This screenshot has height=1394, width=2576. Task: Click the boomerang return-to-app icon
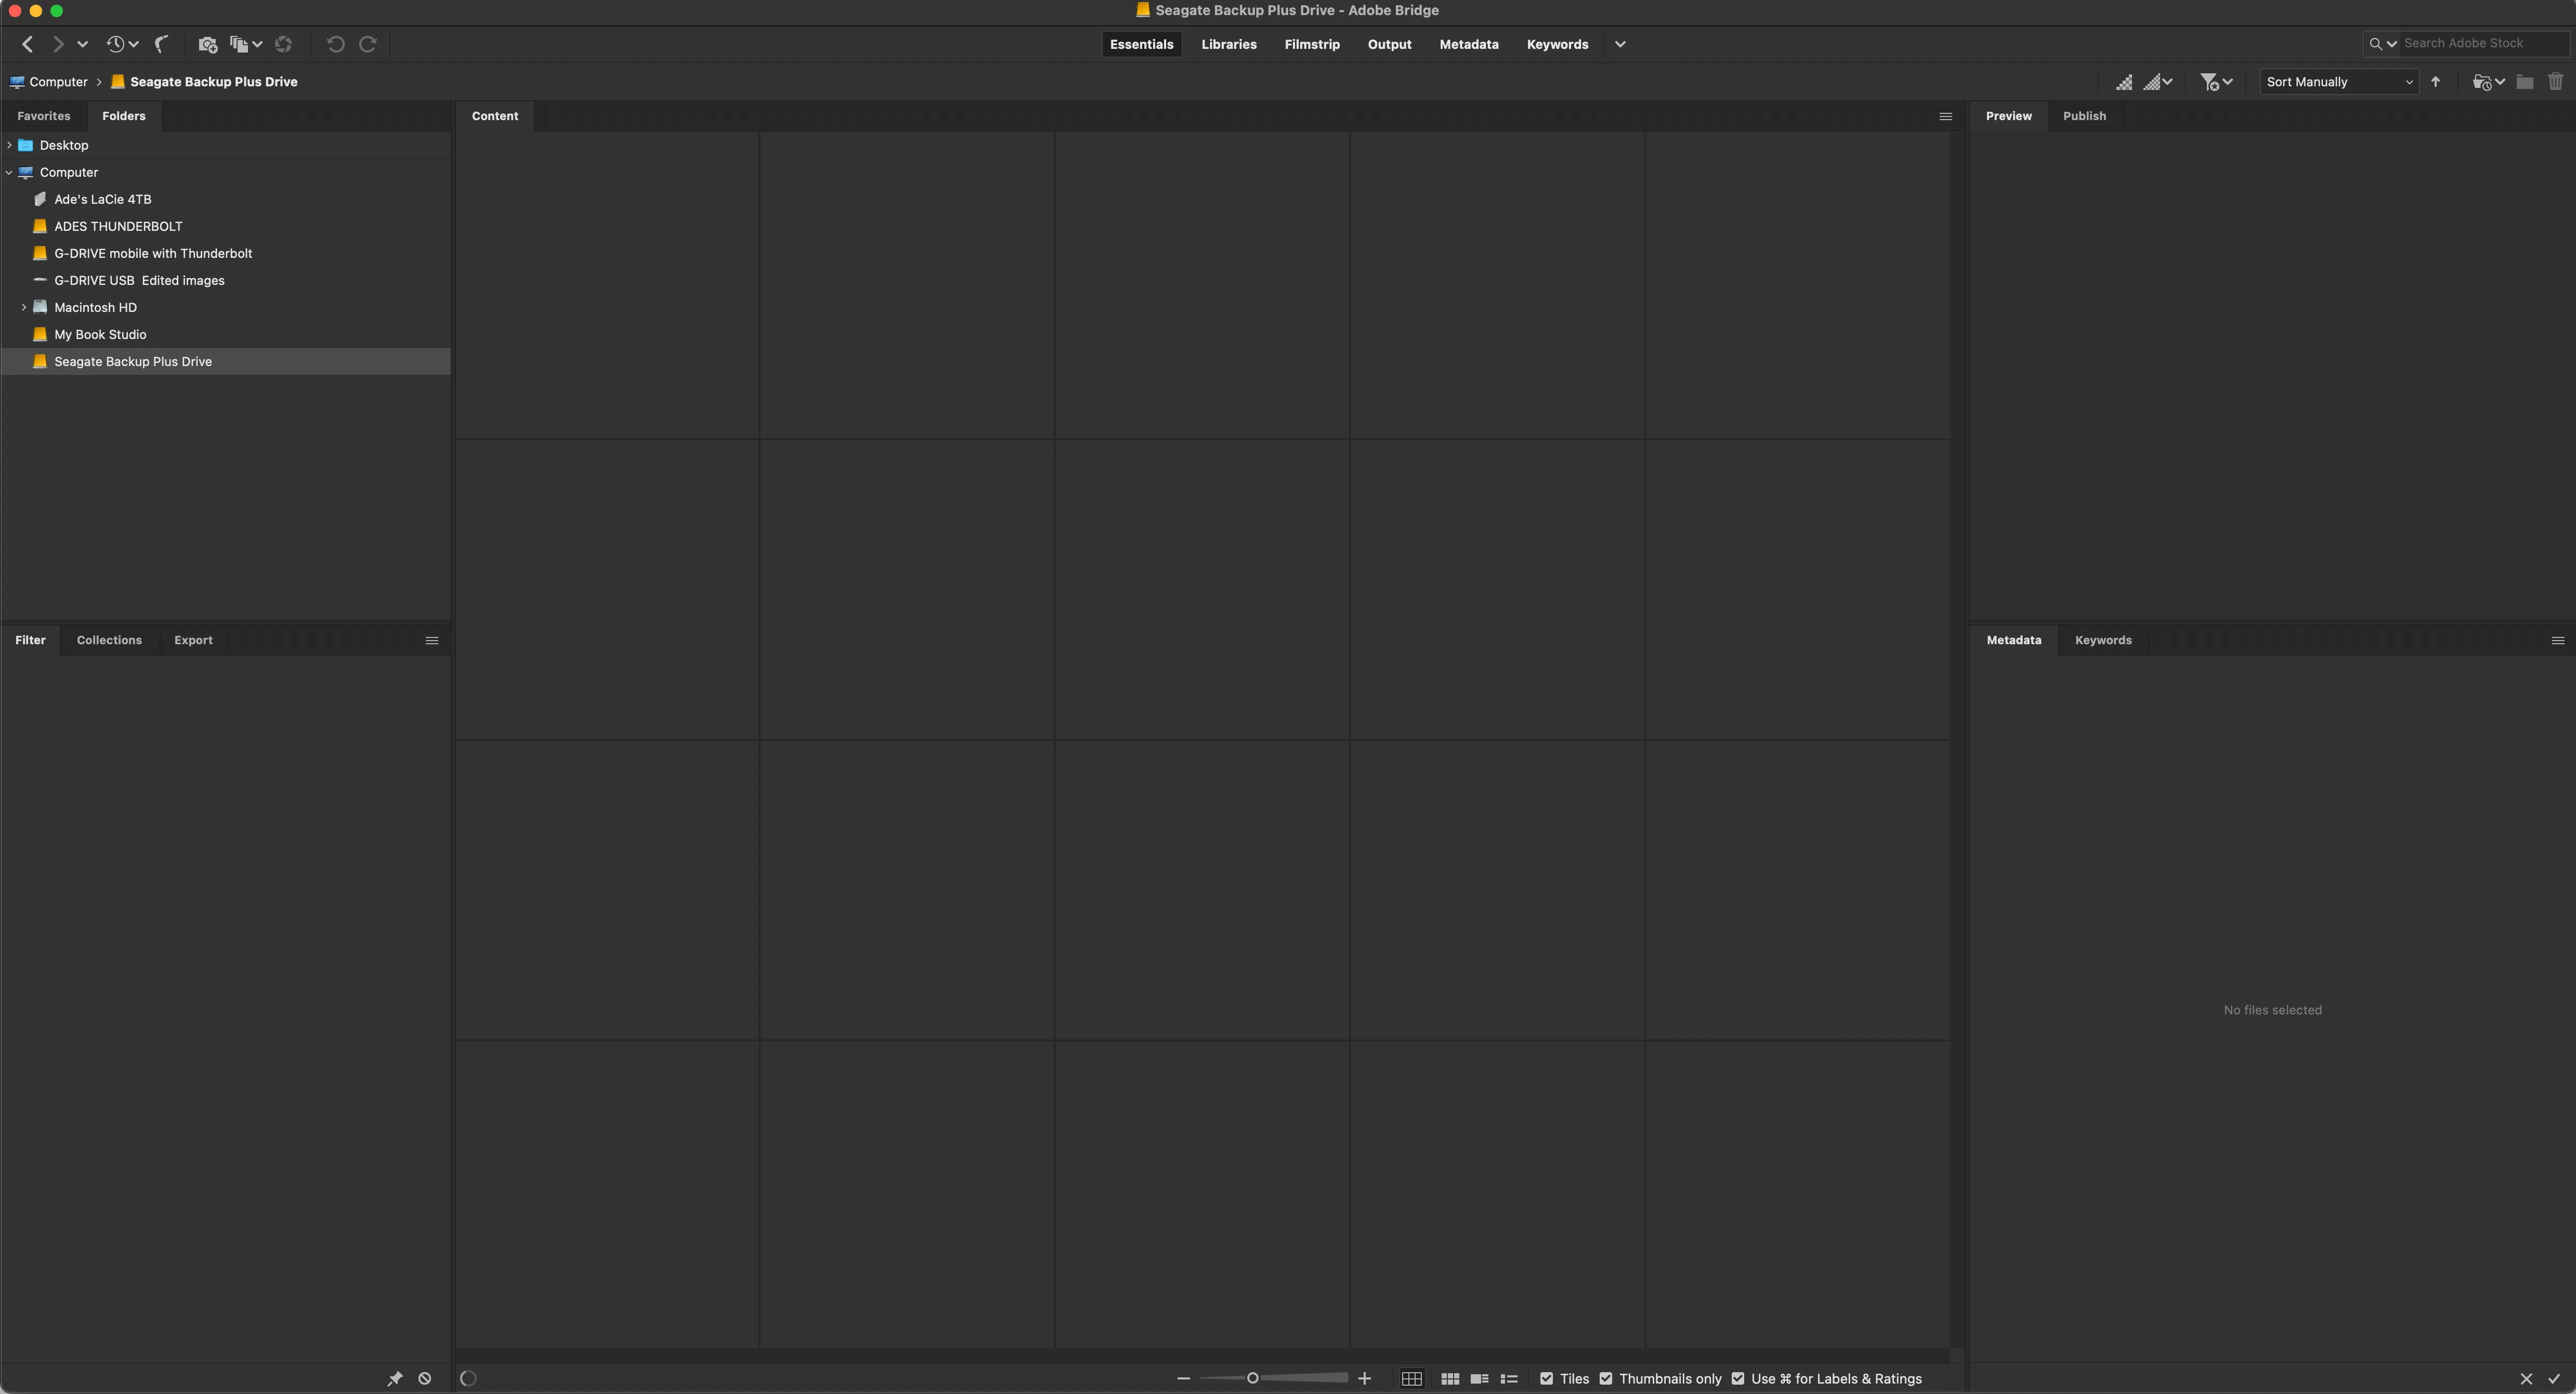point(162,44)
